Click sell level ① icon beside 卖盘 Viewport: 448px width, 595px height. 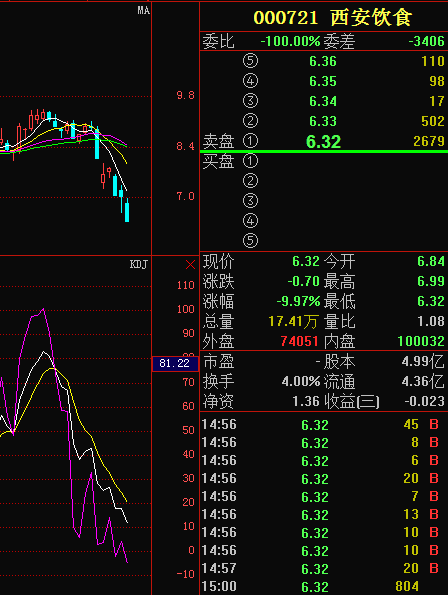pos(250,141)
